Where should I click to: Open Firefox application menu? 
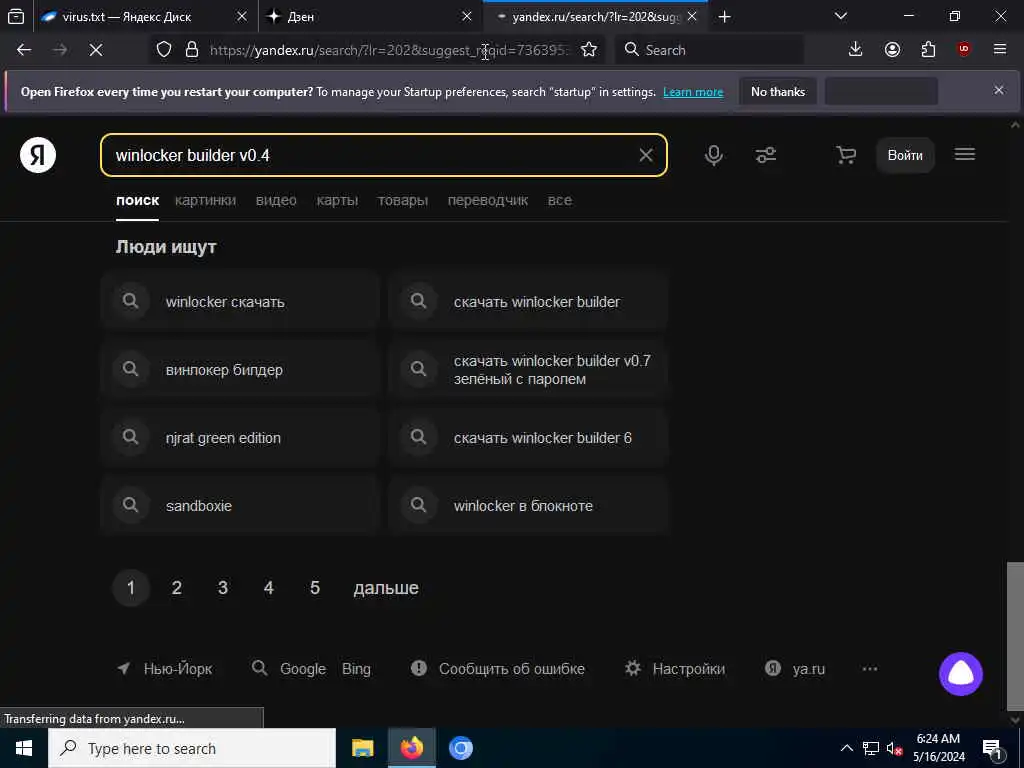[x=1000, y=49]
